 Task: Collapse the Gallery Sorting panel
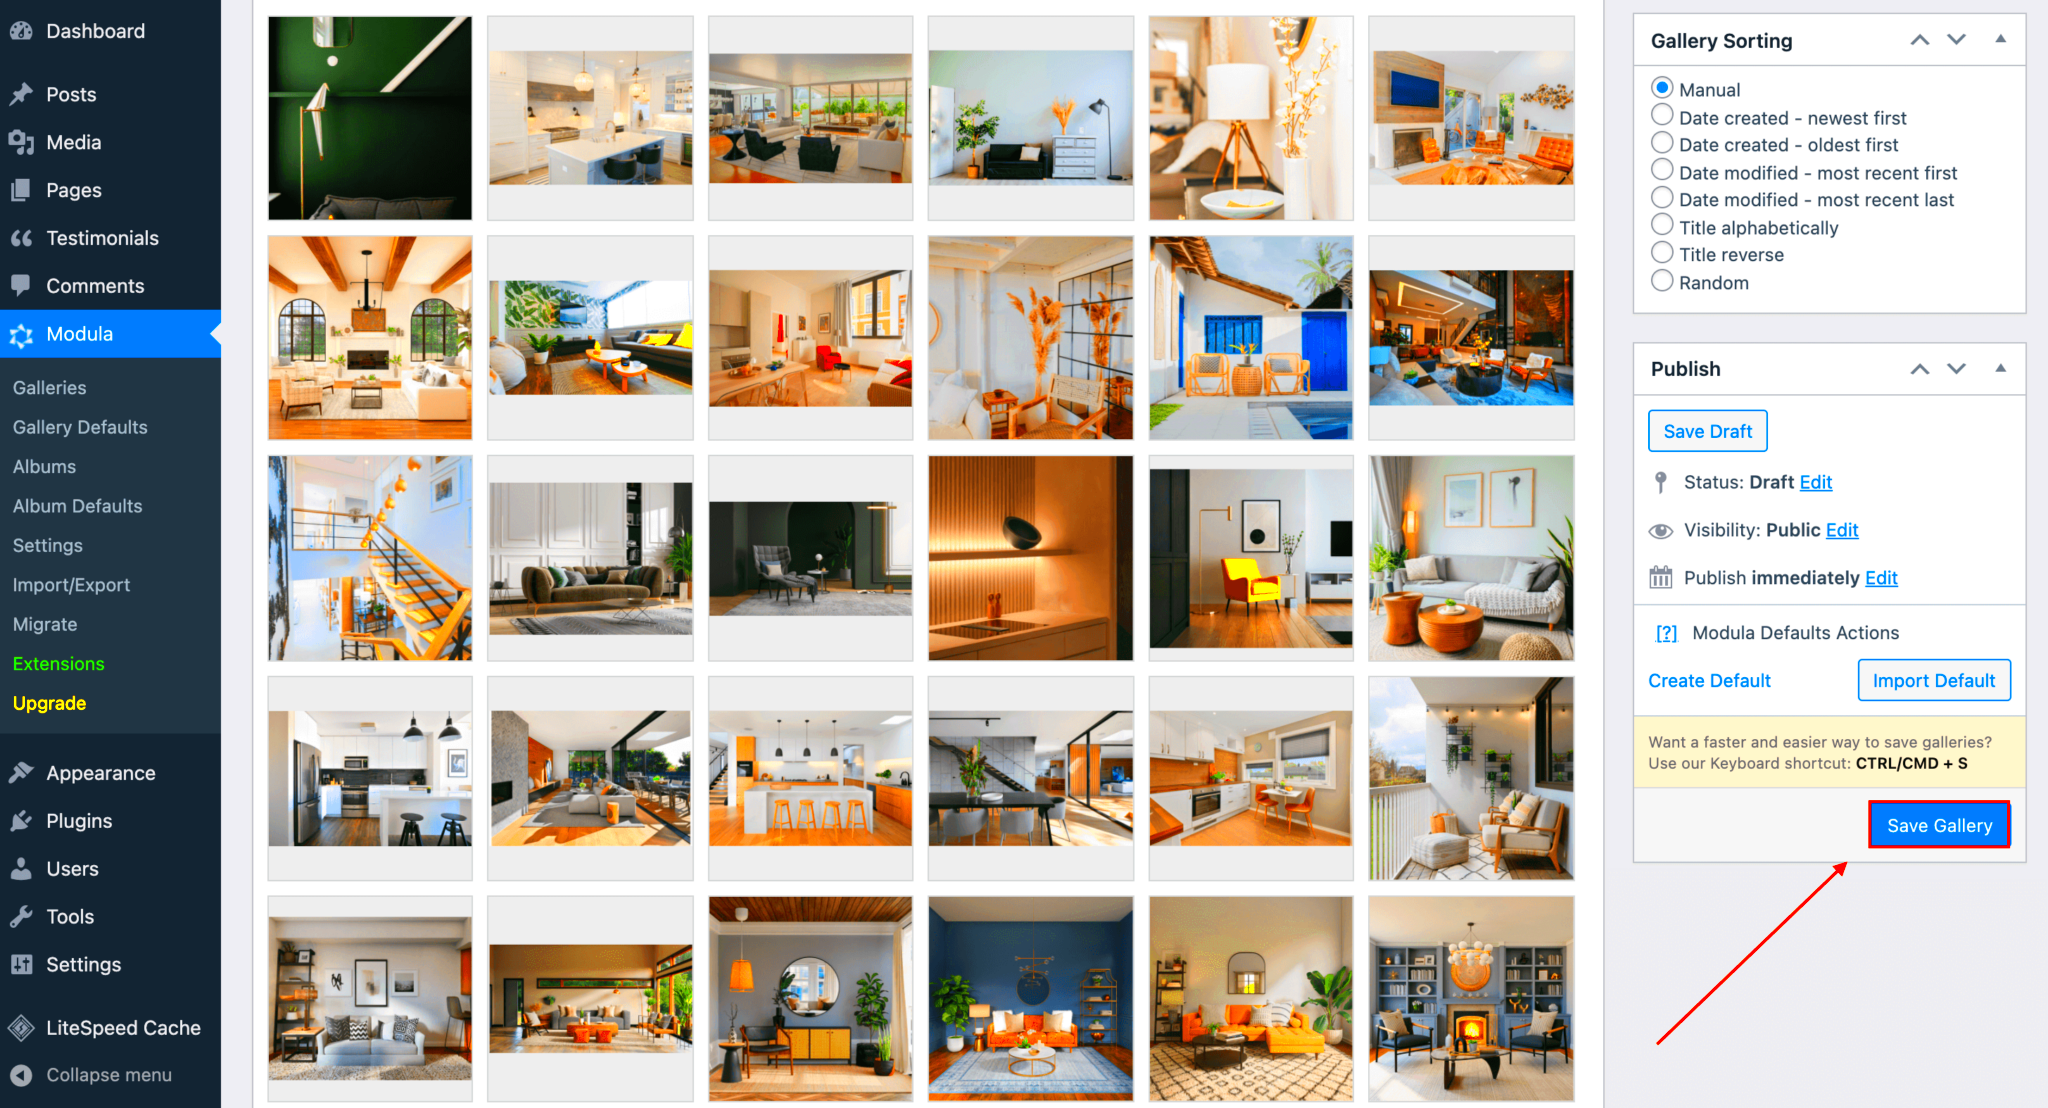2000,40
